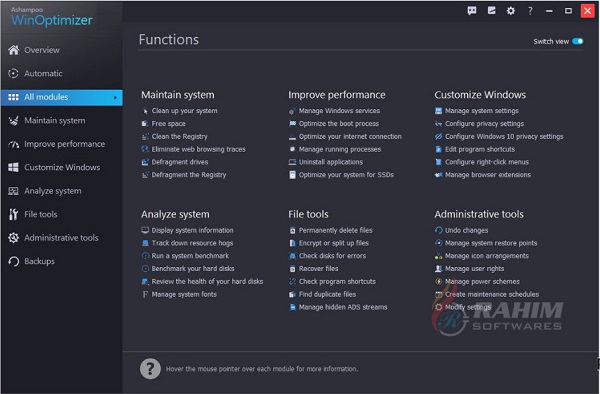Viewport: 600px width, 394px height.
Task: Click the Track down resource hogs icon
Action: [x=145, y=243]
